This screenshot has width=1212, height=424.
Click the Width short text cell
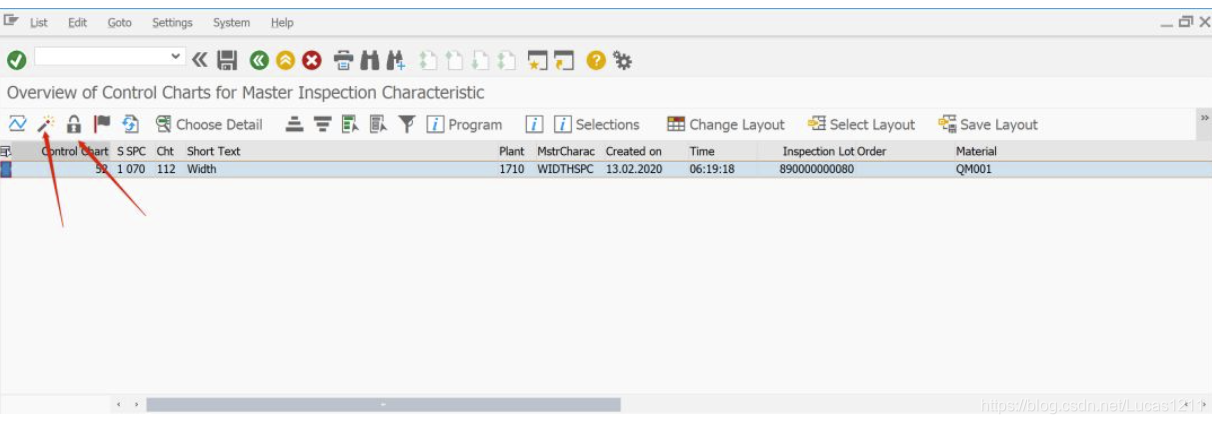(201, 169)
